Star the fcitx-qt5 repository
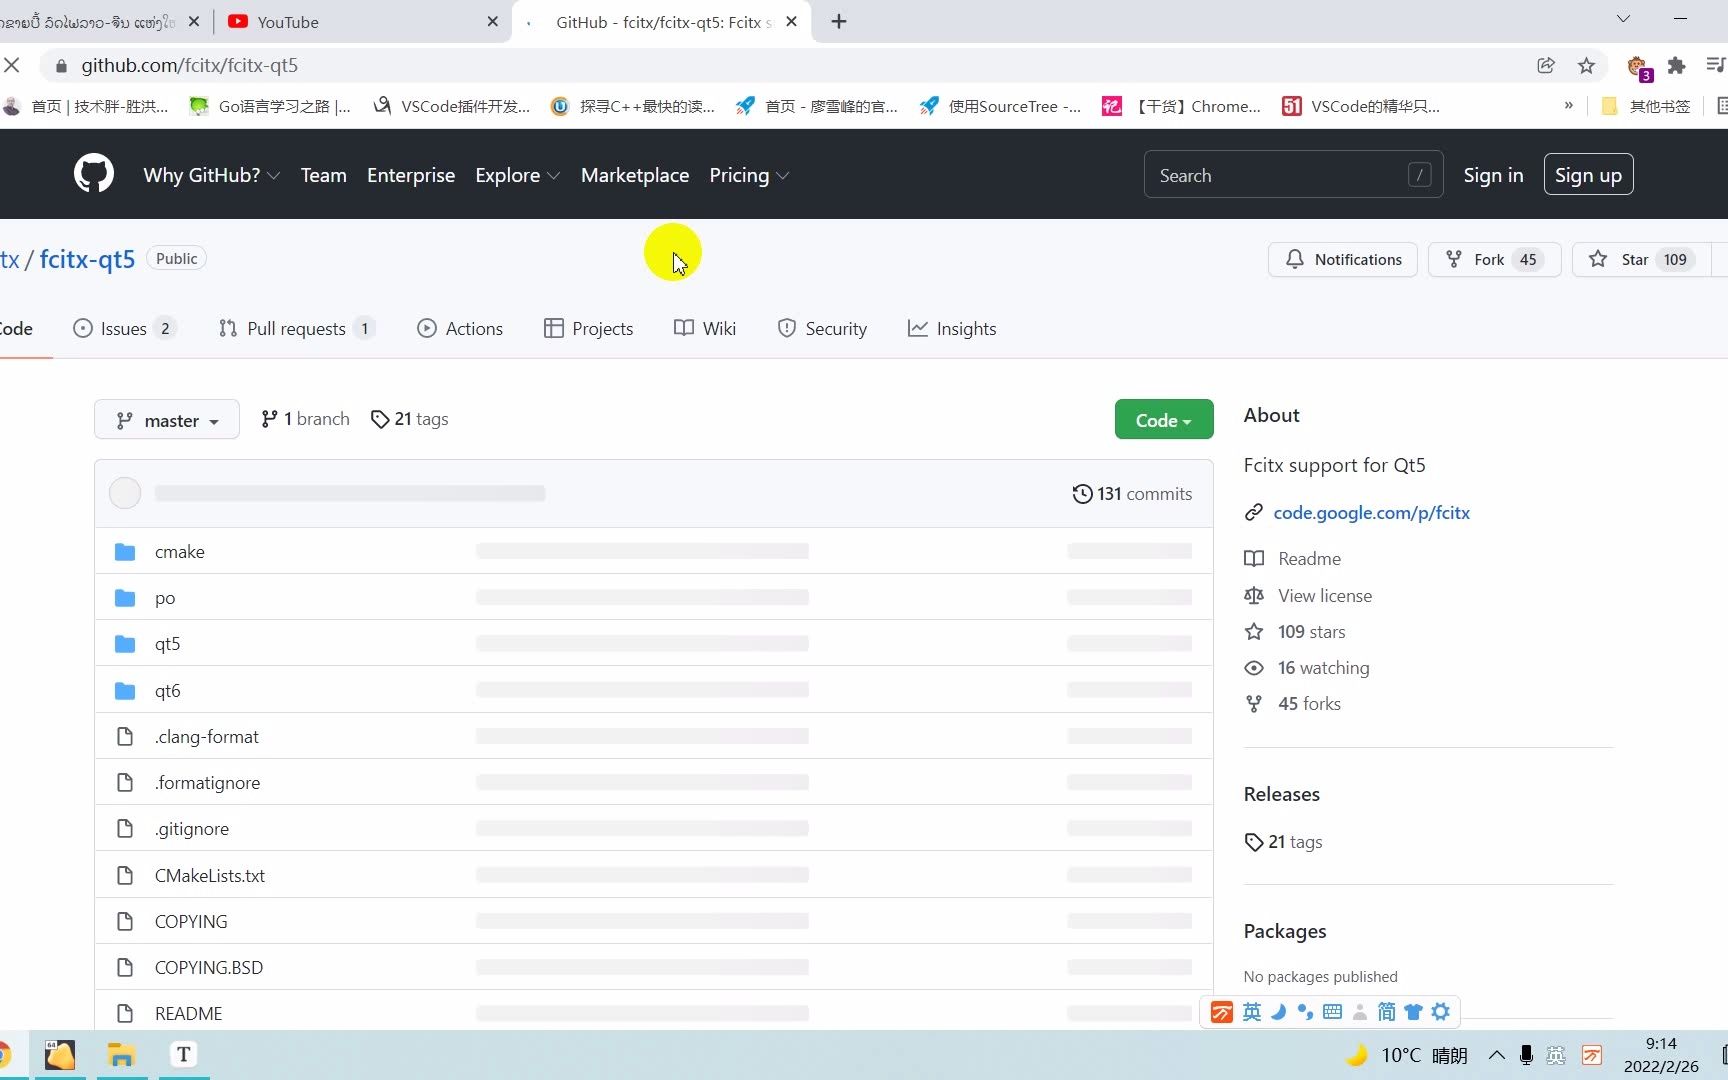Screen dimensions: 1728x1080 click(1640, 259)
